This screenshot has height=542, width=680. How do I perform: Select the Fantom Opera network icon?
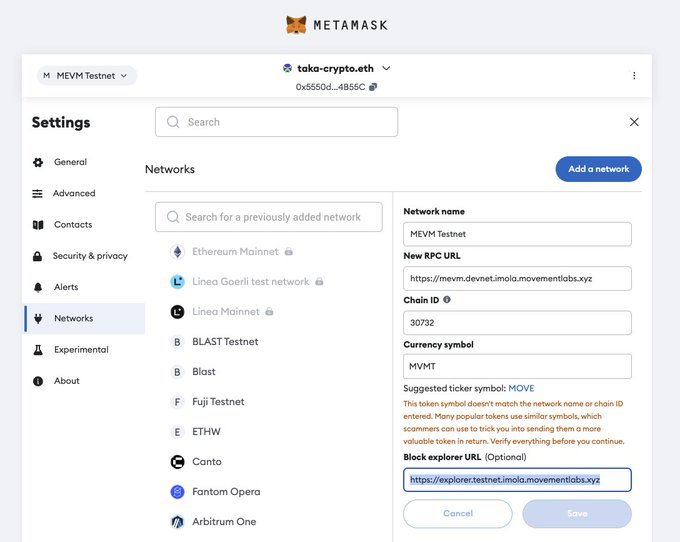pyautogui.click(x=177, y=492)
